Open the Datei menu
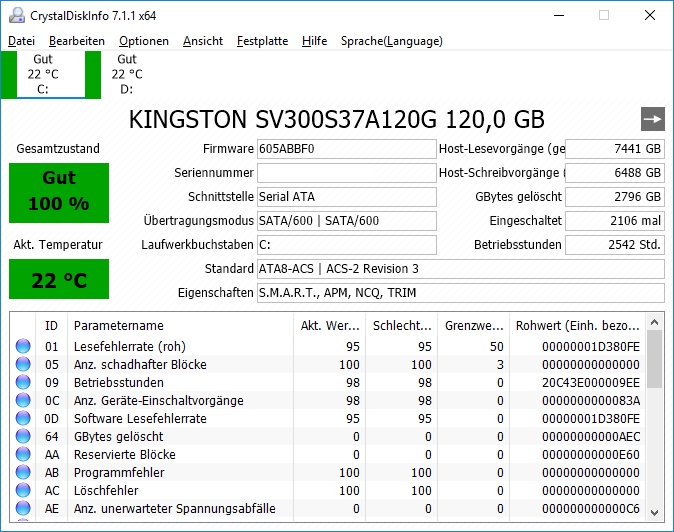 pos(21,41)
